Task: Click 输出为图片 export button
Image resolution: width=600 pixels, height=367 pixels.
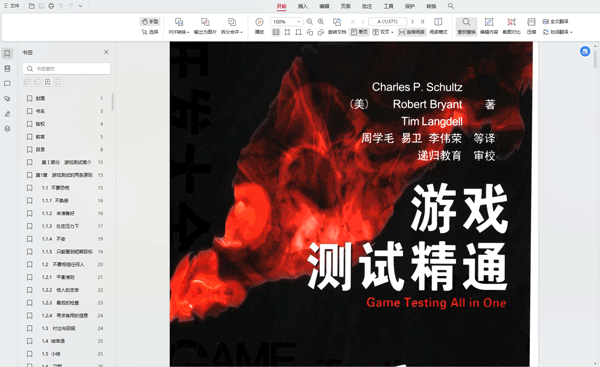Action: (205, 26)
